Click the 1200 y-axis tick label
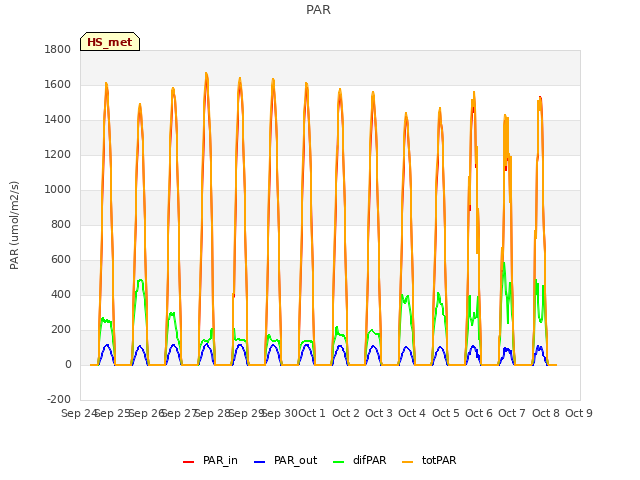 pos(58,155)
